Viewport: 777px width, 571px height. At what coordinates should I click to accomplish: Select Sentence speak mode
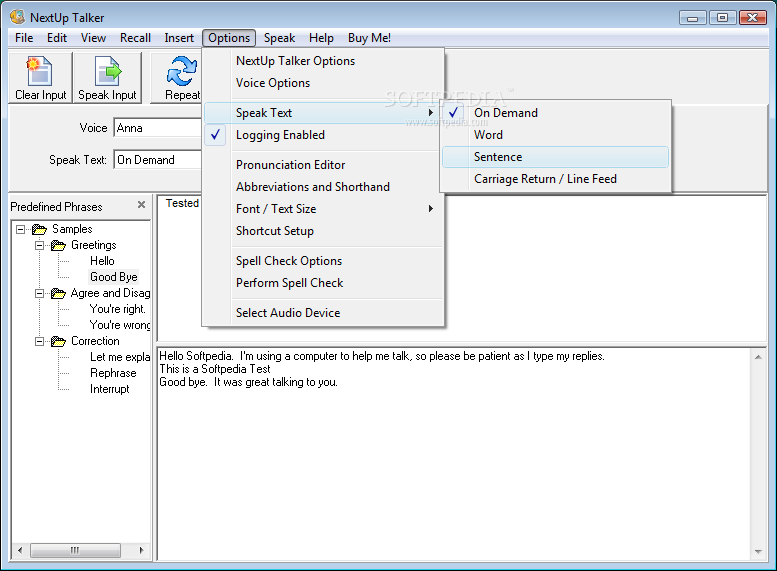[555, 157]
